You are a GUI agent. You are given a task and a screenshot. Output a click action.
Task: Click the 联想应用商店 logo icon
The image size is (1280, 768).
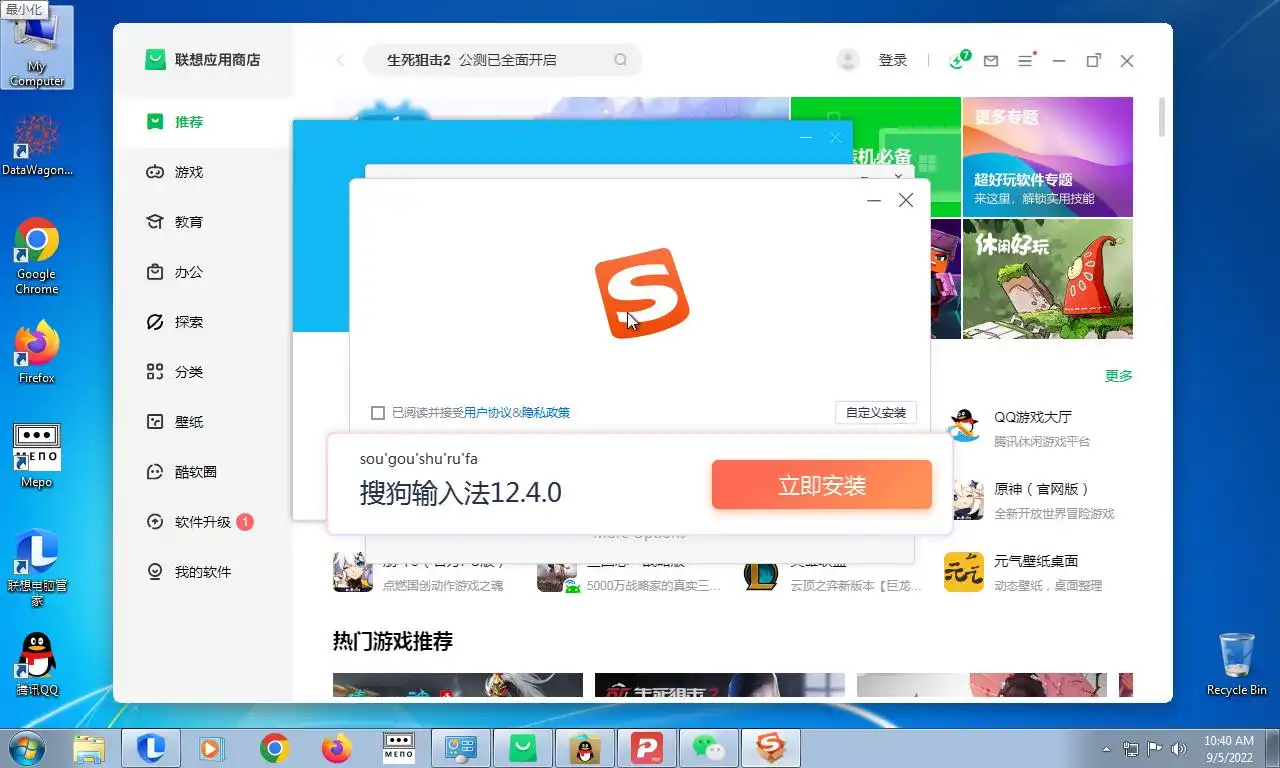pos(155,60)
